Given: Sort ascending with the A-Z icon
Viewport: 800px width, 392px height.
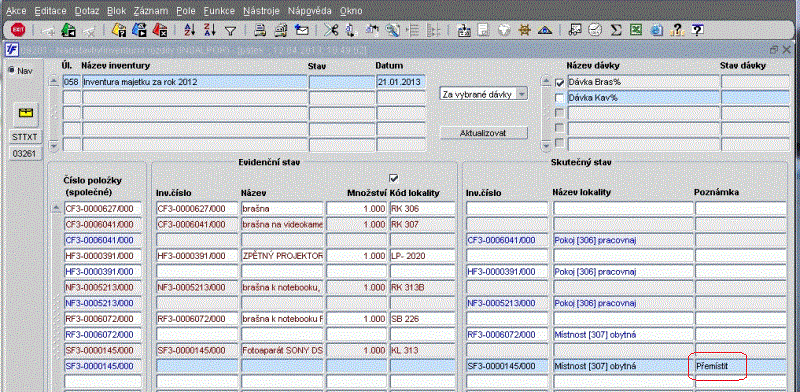Looking at the screenshot, I should [x=189, y=30].
